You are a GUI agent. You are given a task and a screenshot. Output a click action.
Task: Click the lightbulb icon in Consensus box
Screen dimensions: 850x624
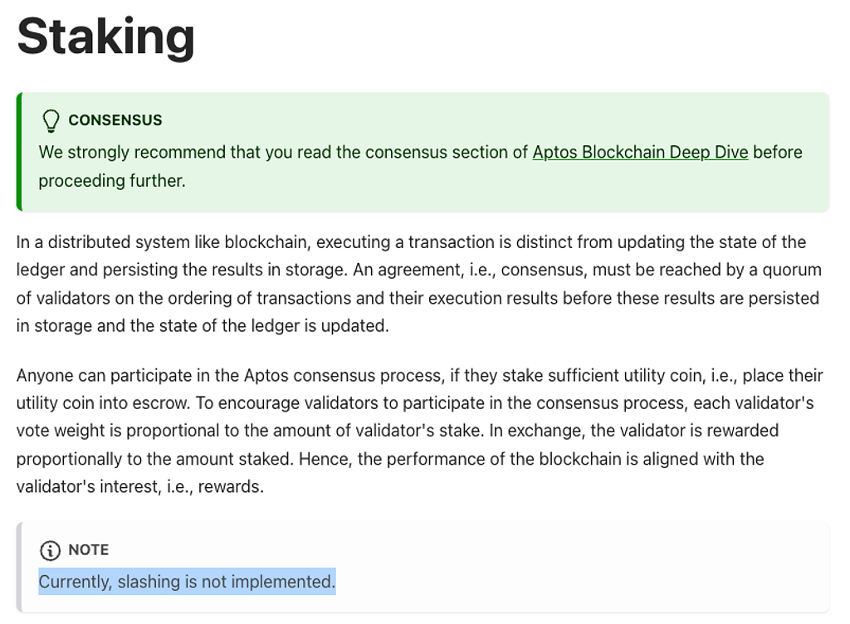[50, 121]
